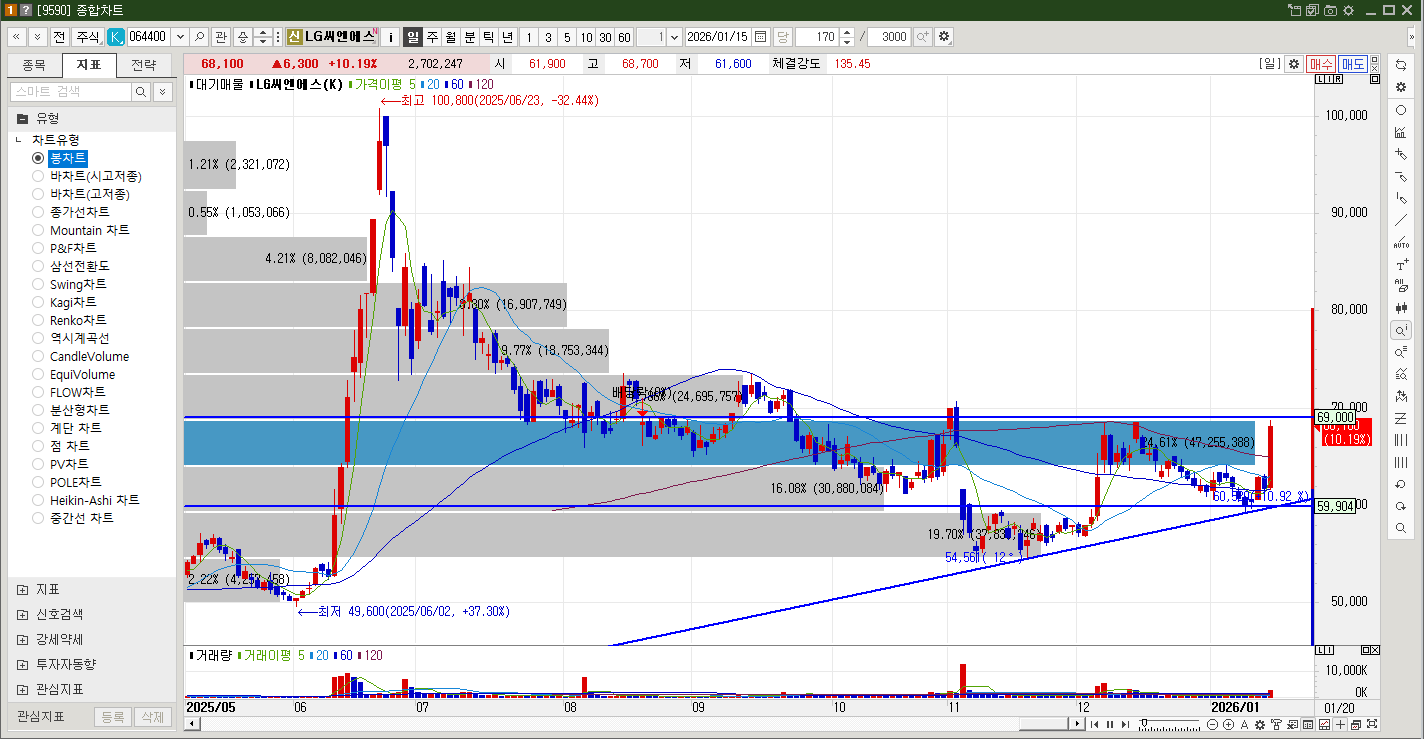Click the zoom-in plus circle icon

(x=1226, y=724)
